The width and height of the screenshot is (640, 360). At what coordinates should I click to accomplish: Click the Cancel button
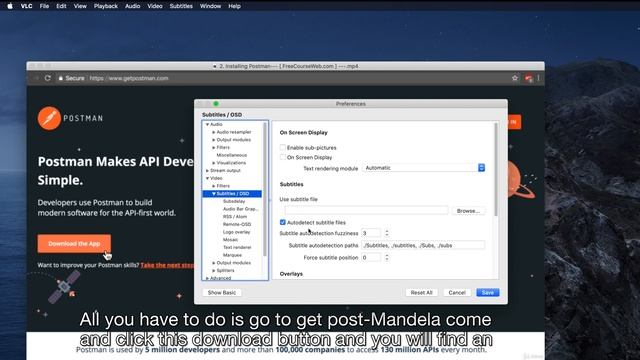click(457, 293)
